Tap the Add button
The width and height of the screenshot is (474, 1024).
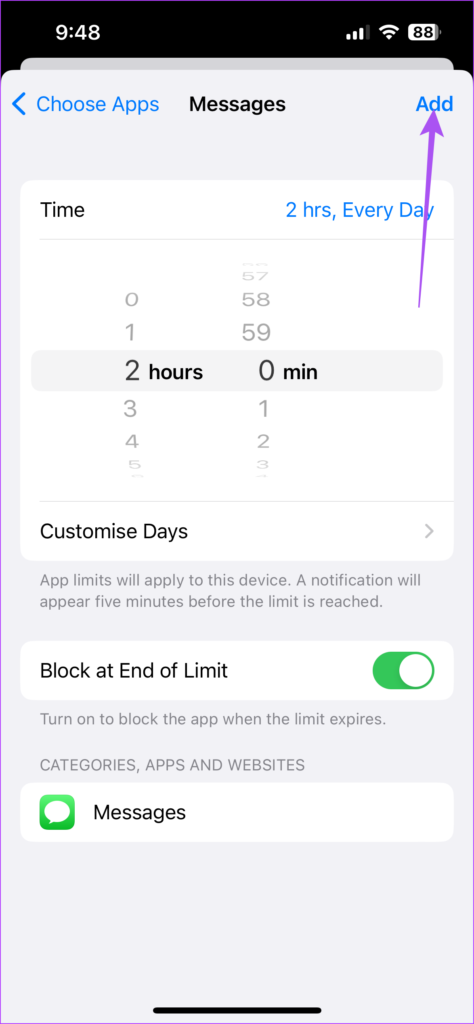[435, 104]
